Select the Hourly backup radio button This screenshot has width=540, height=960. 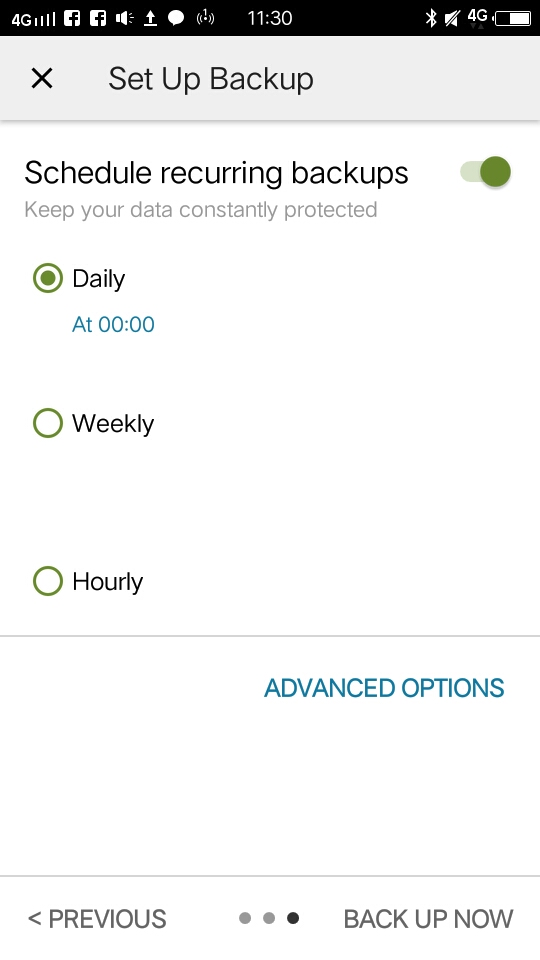(48, 581)
